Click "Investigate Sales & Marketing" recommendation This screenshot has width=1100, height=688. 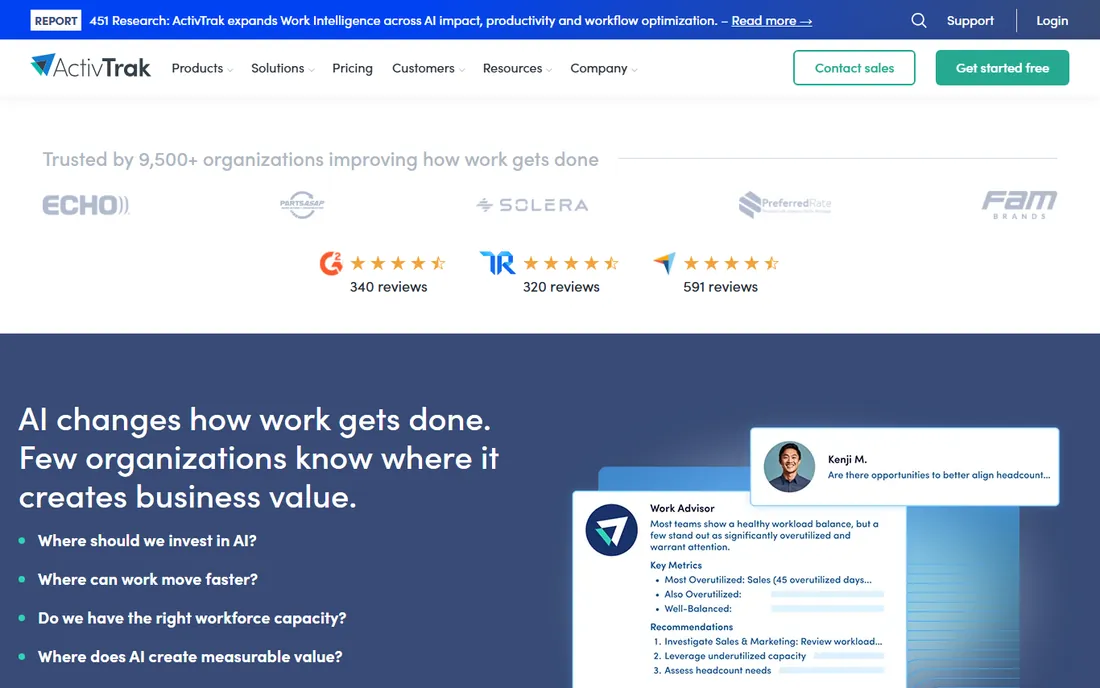[x=772, y=642]
